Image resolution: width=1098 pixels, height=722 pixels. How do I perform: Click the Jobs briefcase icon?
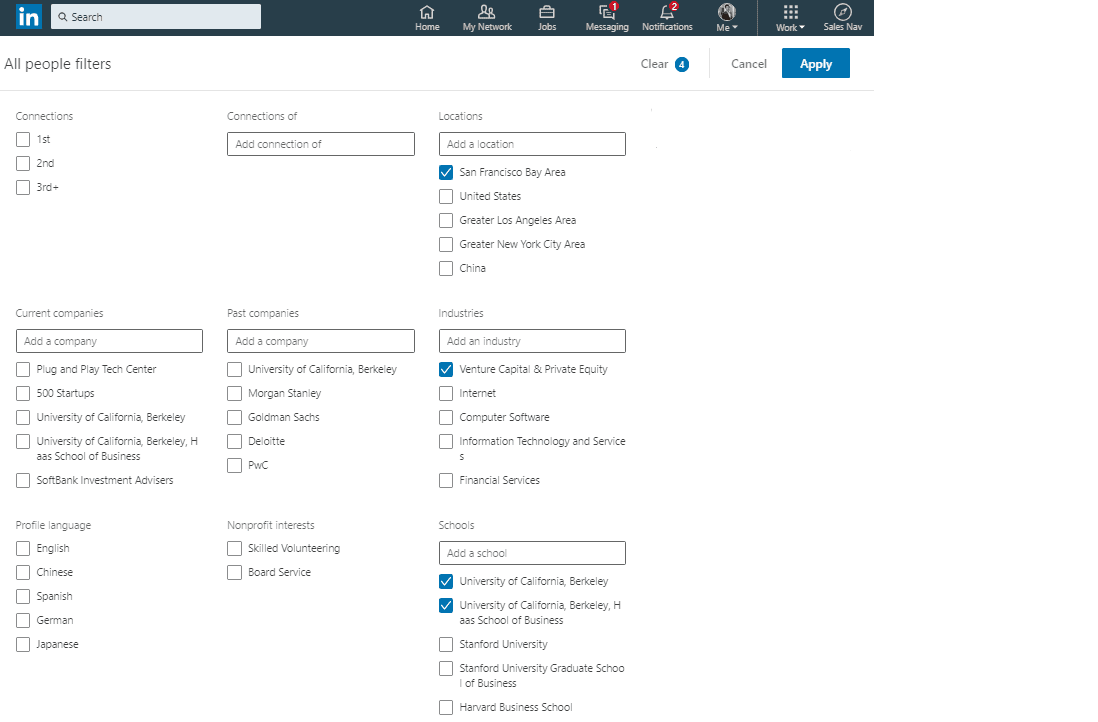[547, 14]
